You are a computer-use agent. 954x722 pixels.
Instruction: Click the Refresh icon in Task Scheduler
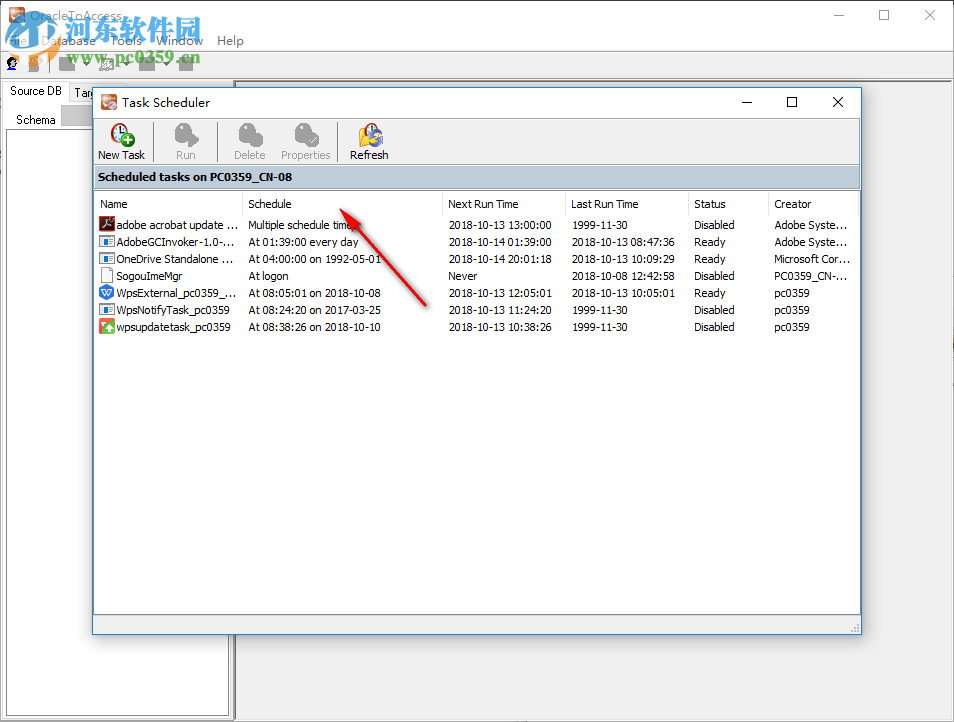click(x=368, y=141)
